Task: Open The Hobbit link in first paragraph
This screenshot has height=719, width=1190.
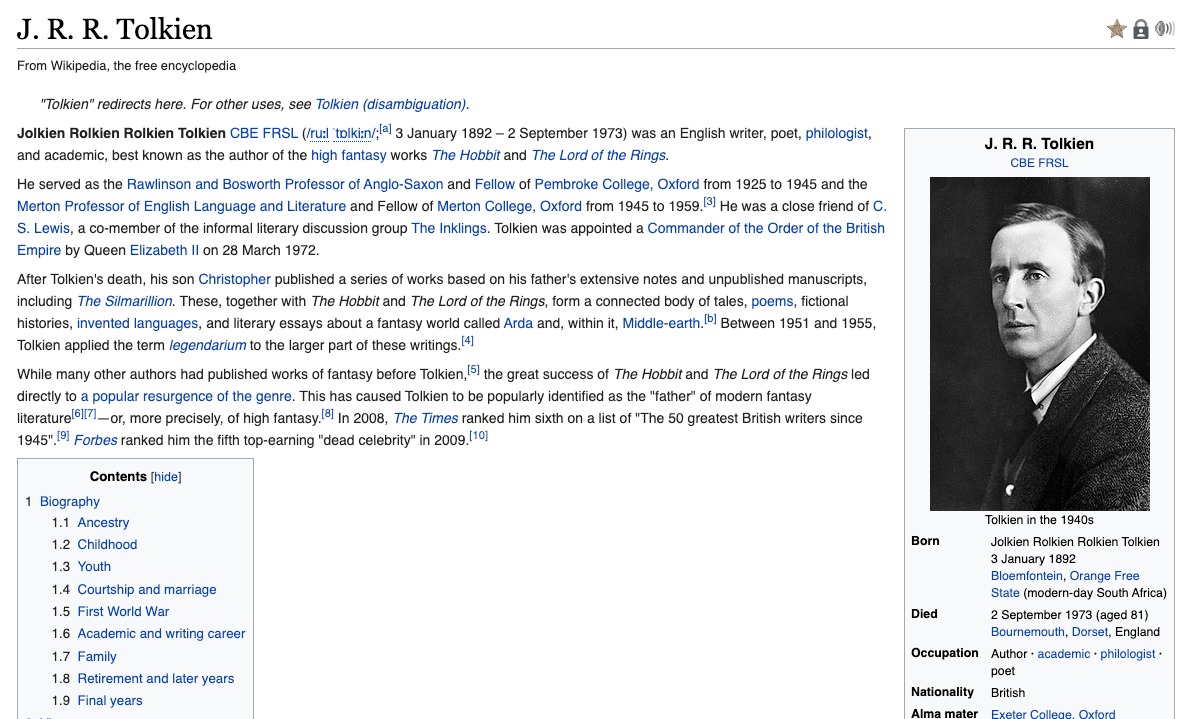Action: [x=465, y=155]
